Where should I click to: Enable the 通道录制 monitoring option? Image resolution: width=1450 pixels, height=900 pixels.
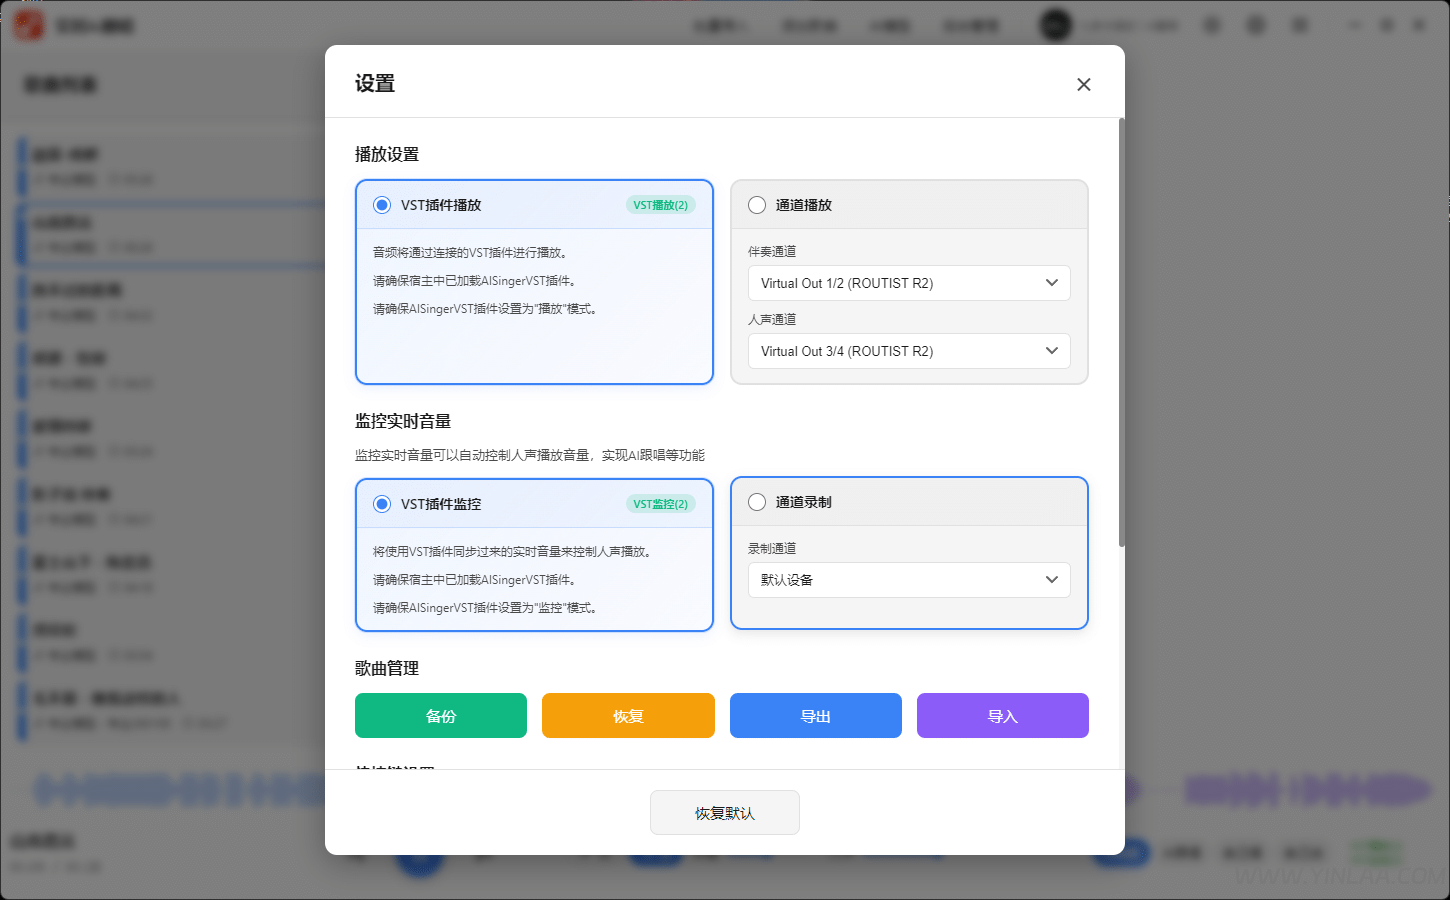(757, 502)
